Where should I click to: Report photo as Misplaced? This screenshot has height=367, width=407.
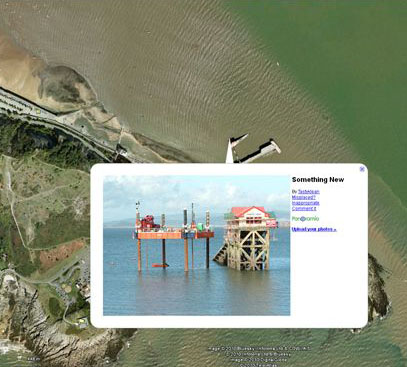[304, 197]
